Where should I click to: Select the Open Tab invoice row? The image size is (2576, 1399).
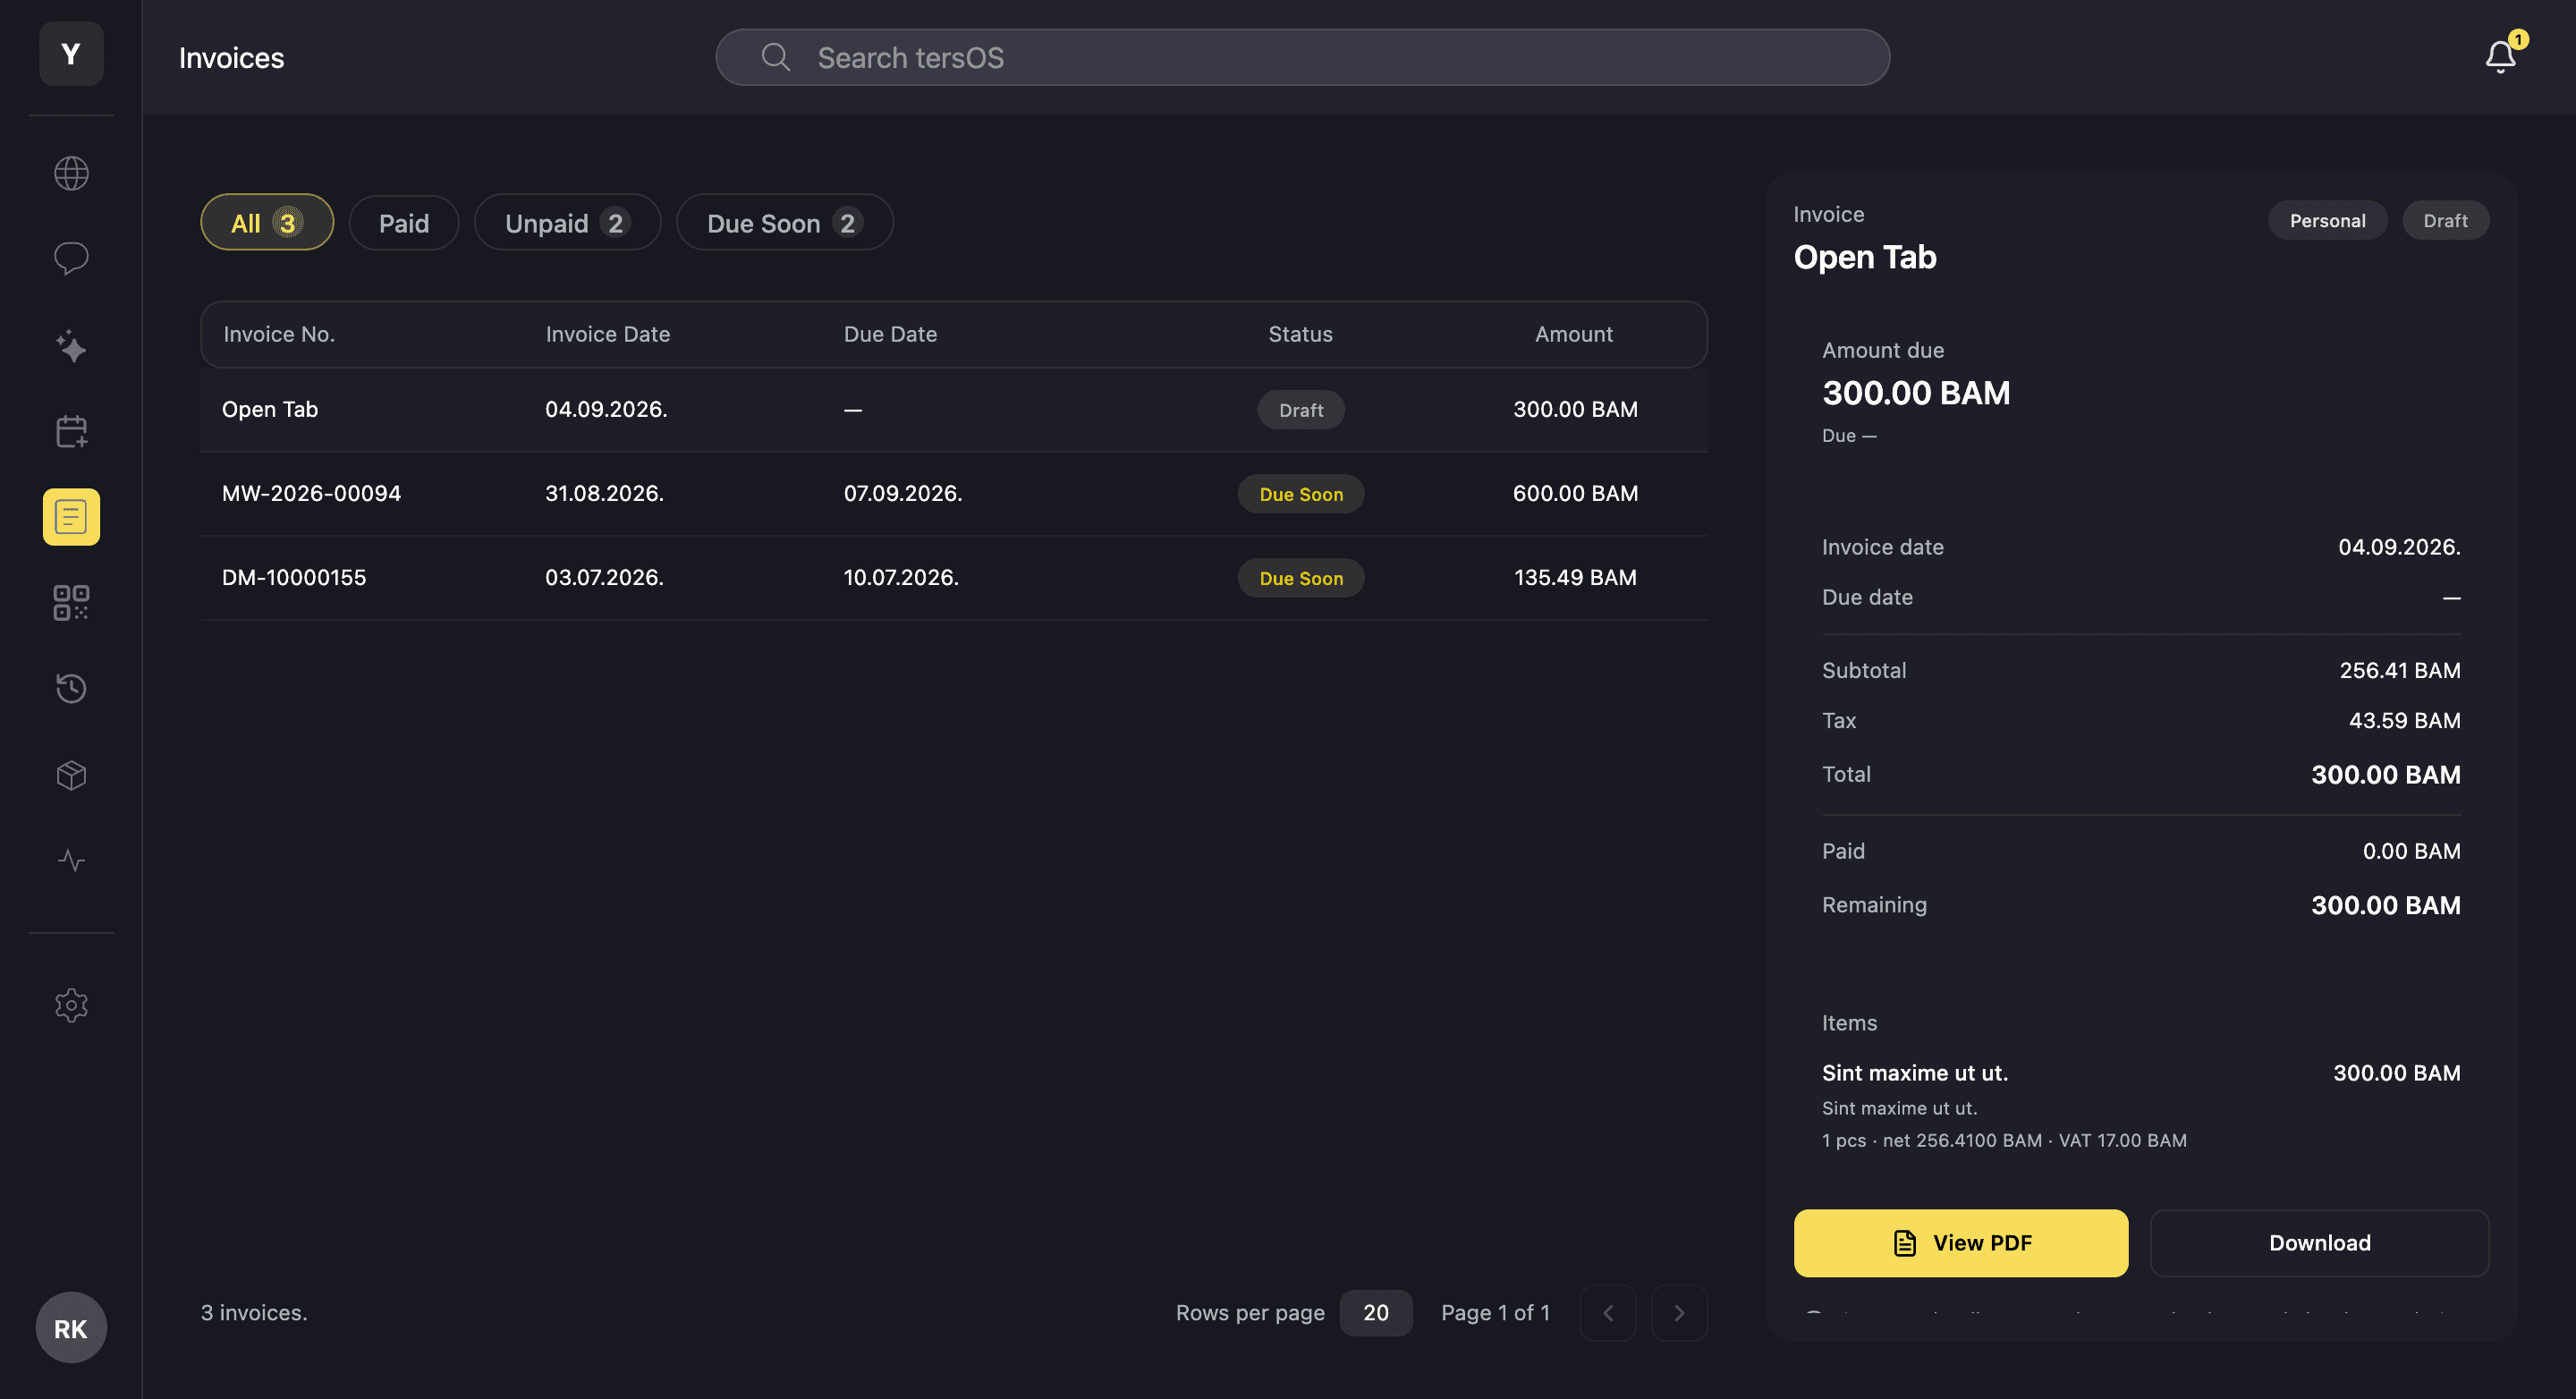954,410
